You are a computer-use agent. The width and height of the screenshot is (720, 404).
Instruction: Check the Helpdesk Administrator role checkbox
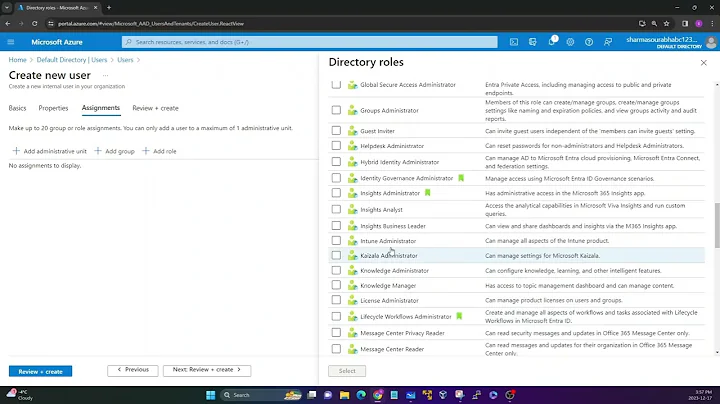pos(336,146)
